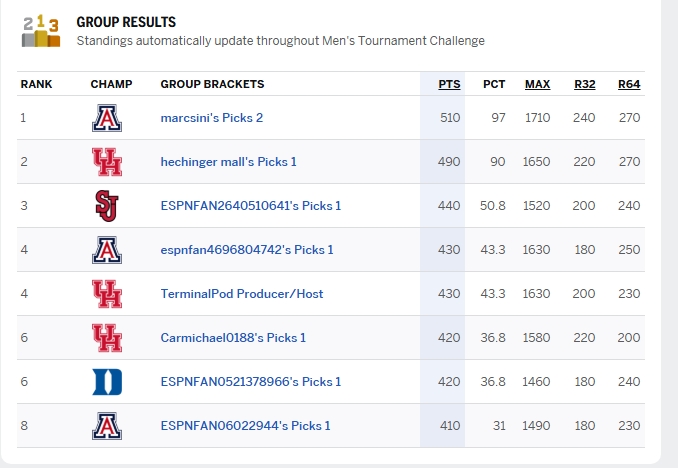The width and height of the screenshot is (678, 468).
Task: Click Arizona logo beside ESPNFAN06022944's Picks 1
Action: [106, 426]
